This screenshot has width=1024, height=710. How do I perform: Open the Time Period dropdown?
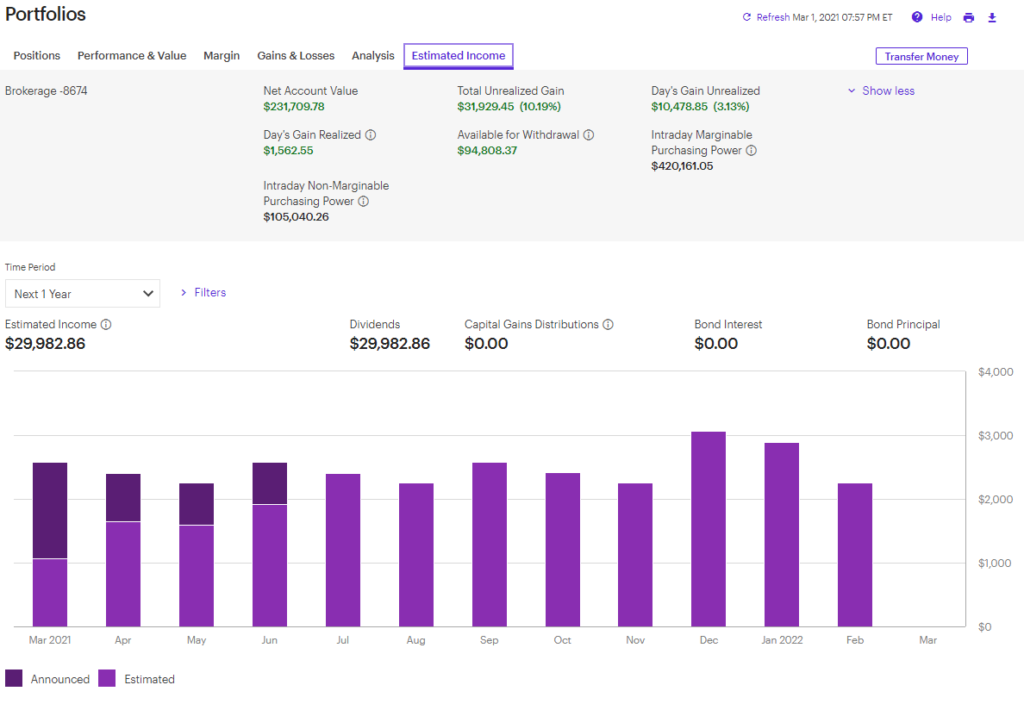[x=83, y=293]
